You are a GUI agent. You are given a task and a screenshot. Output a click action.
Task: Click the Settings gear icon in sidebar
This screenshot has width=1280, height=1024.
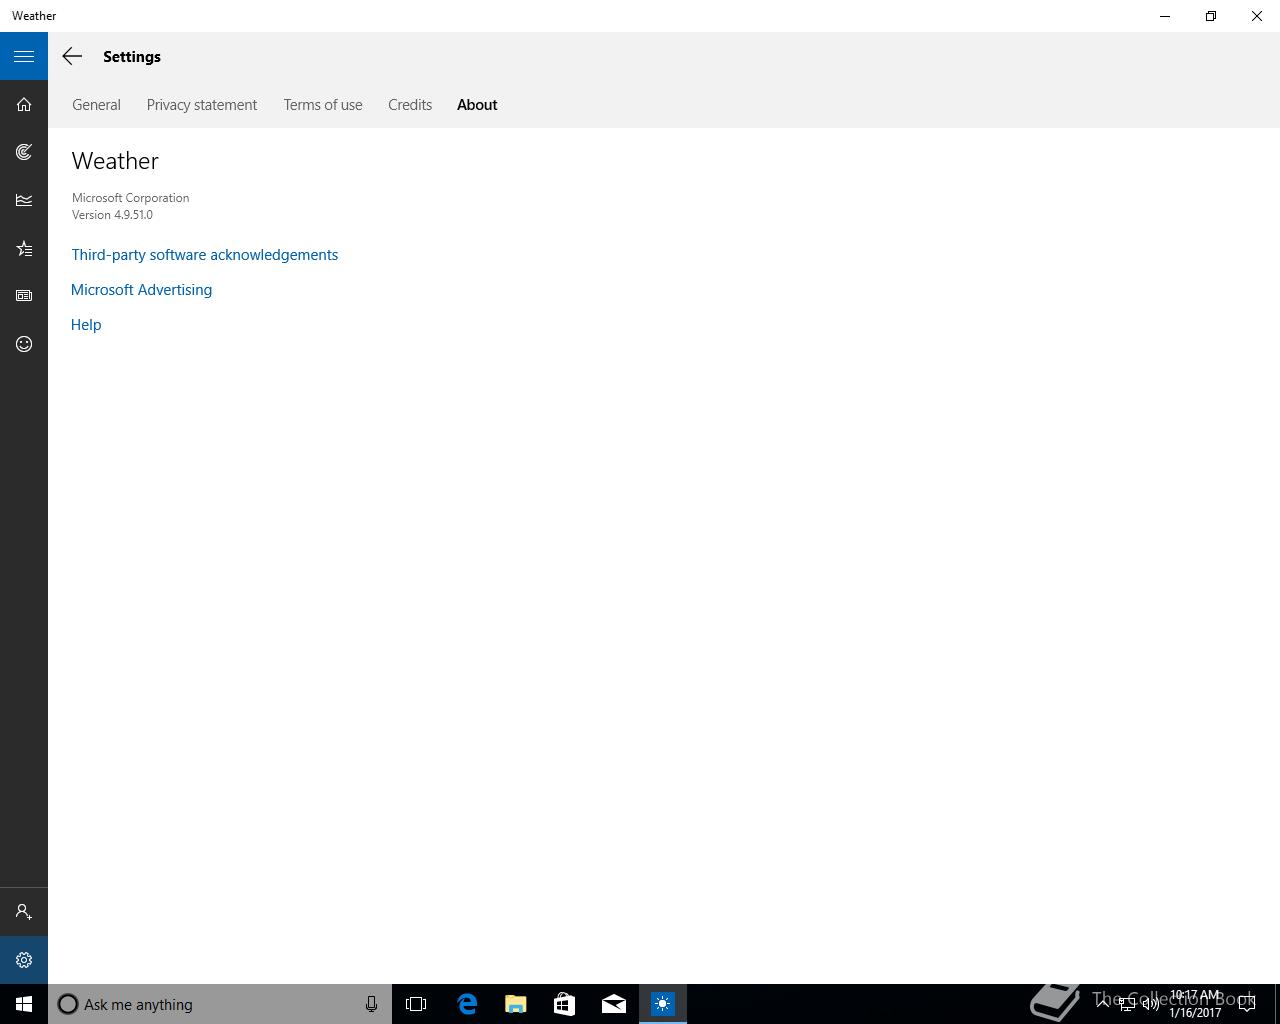coord(24,960)
